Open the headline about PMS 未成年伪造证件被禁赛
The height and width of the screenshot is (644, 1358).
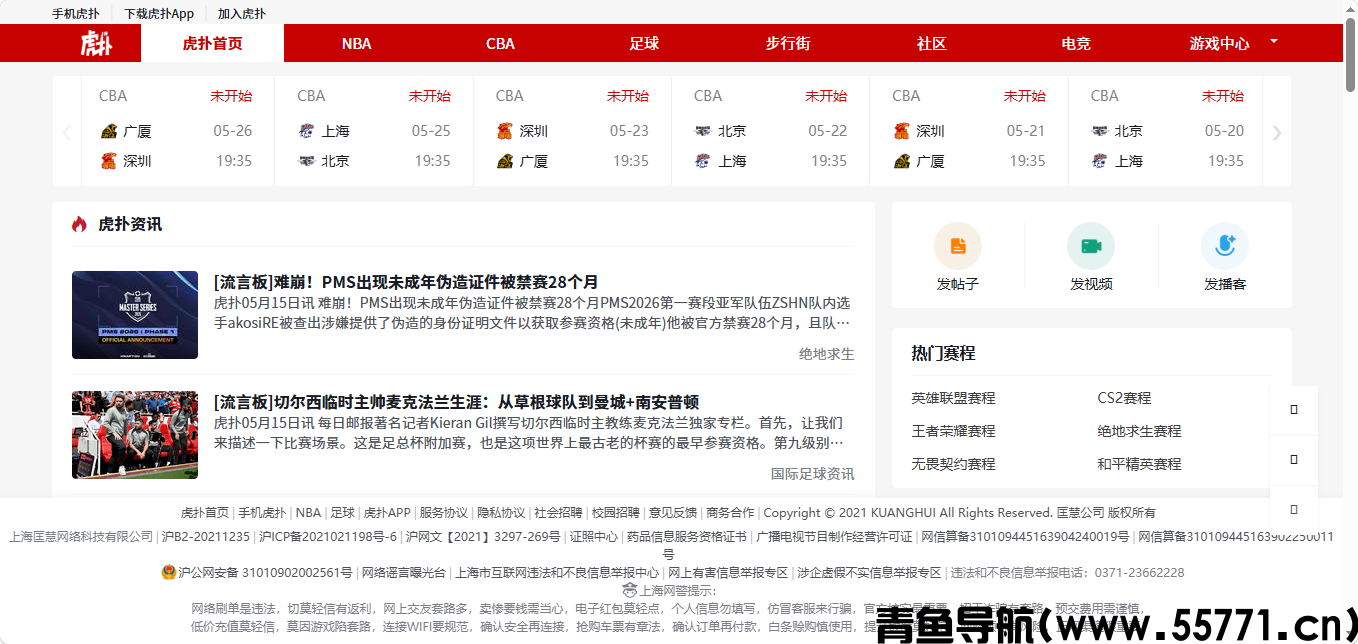point(406,282)
